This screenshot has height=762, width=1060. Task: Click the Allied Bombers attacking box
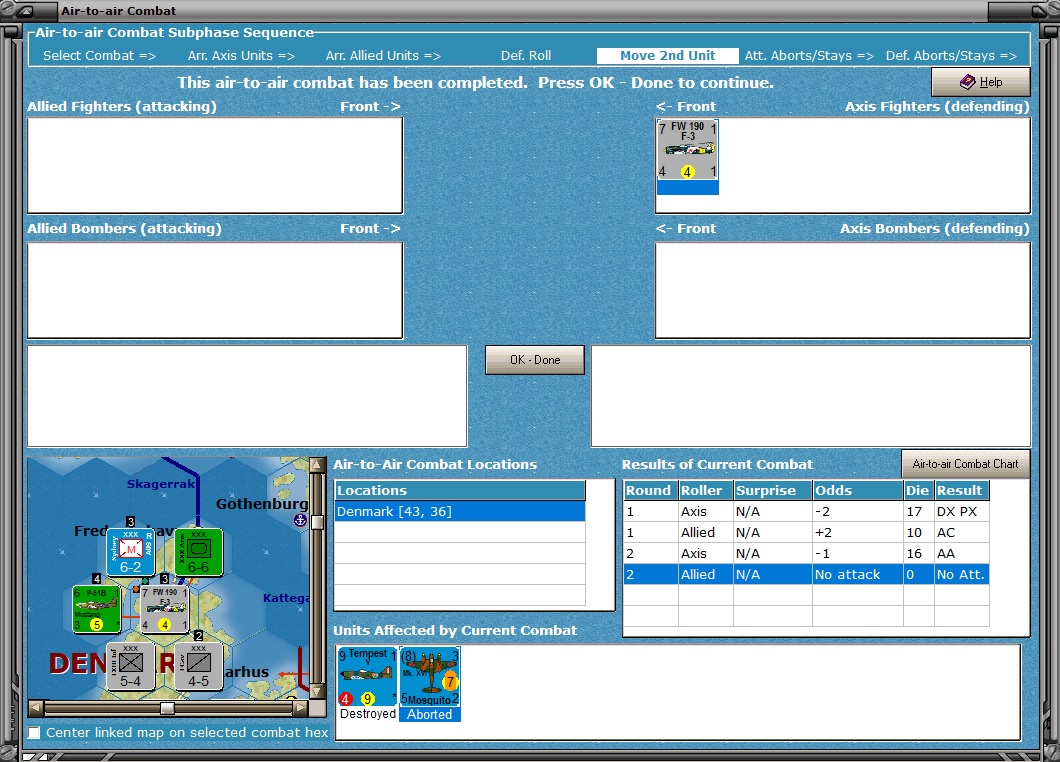pos(215,290)
